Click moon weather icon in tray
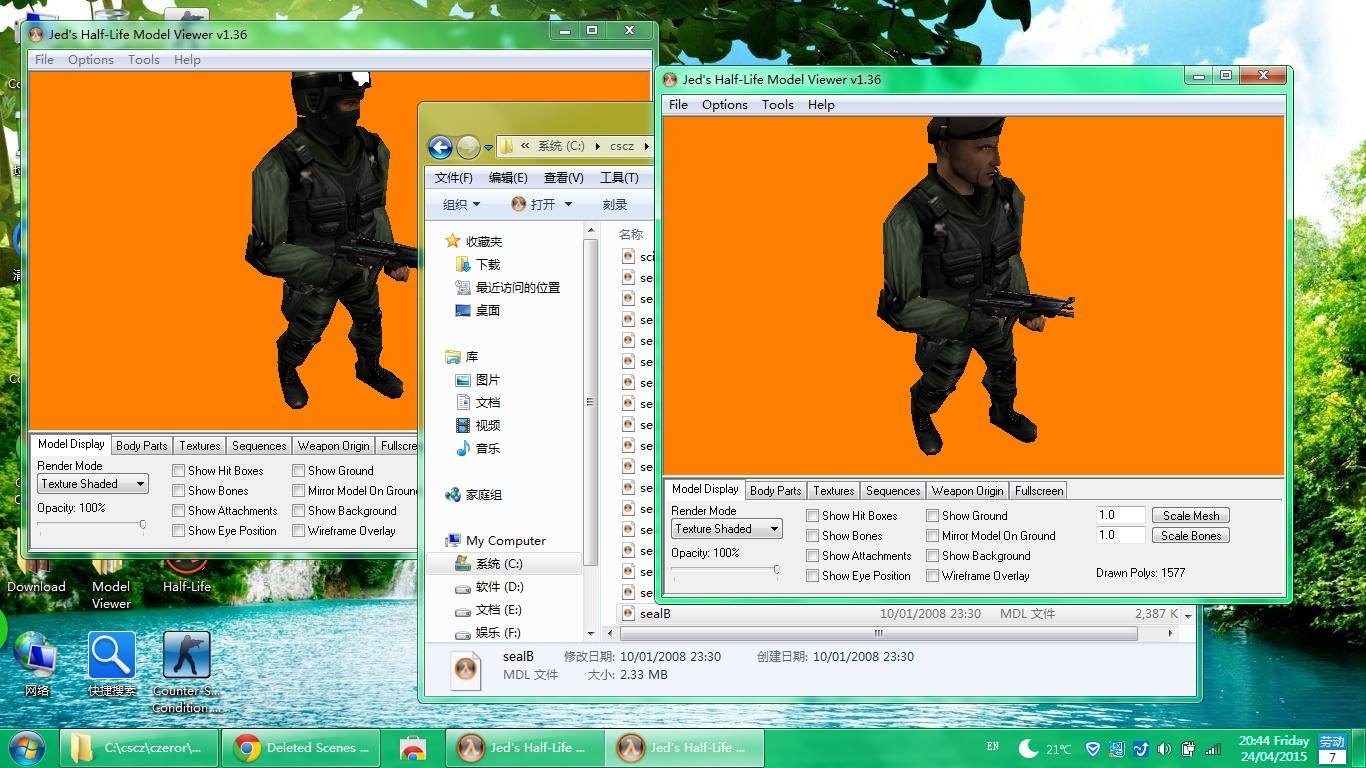 pyautogui.click(x=1027, y=748)
